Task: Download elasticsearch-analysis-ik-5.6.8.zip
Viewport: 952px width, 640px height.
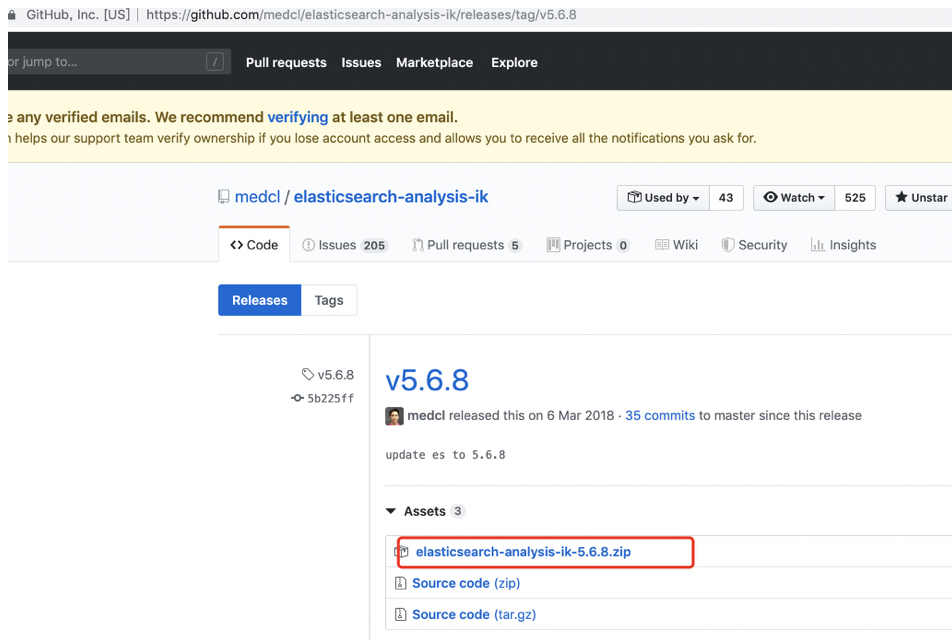Action: 523,551
